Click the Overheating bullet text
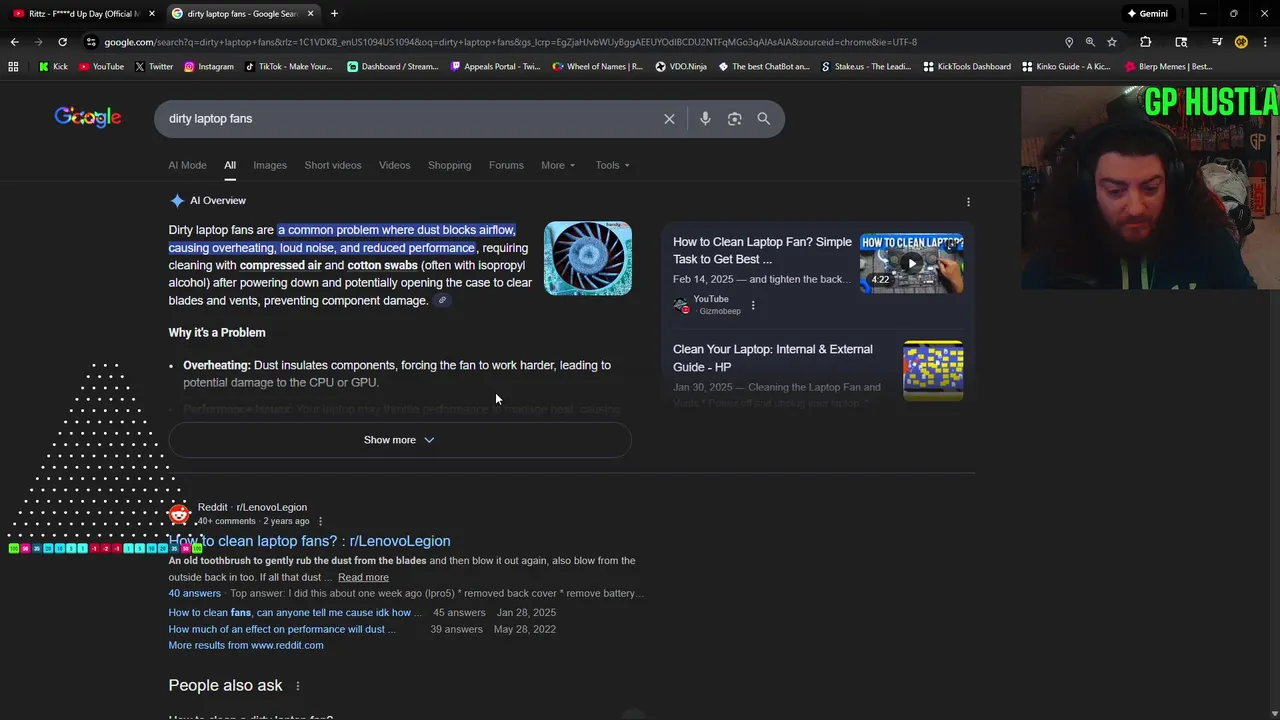This screenshot has height=720, width=1280. (x=397, y=374)
